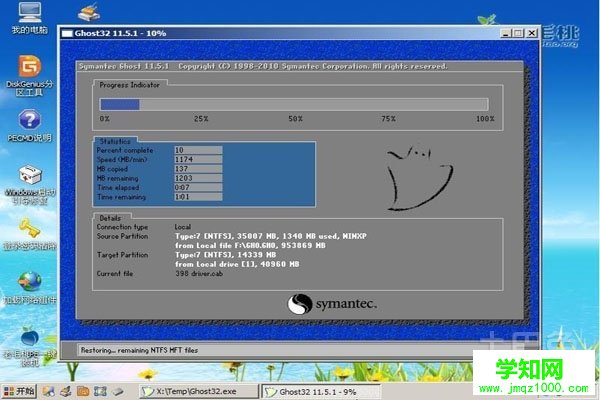Image resolution: width=600 pixels, height=400 pixels.
Task: Click the 50% progress scale label
Action: 295,119
